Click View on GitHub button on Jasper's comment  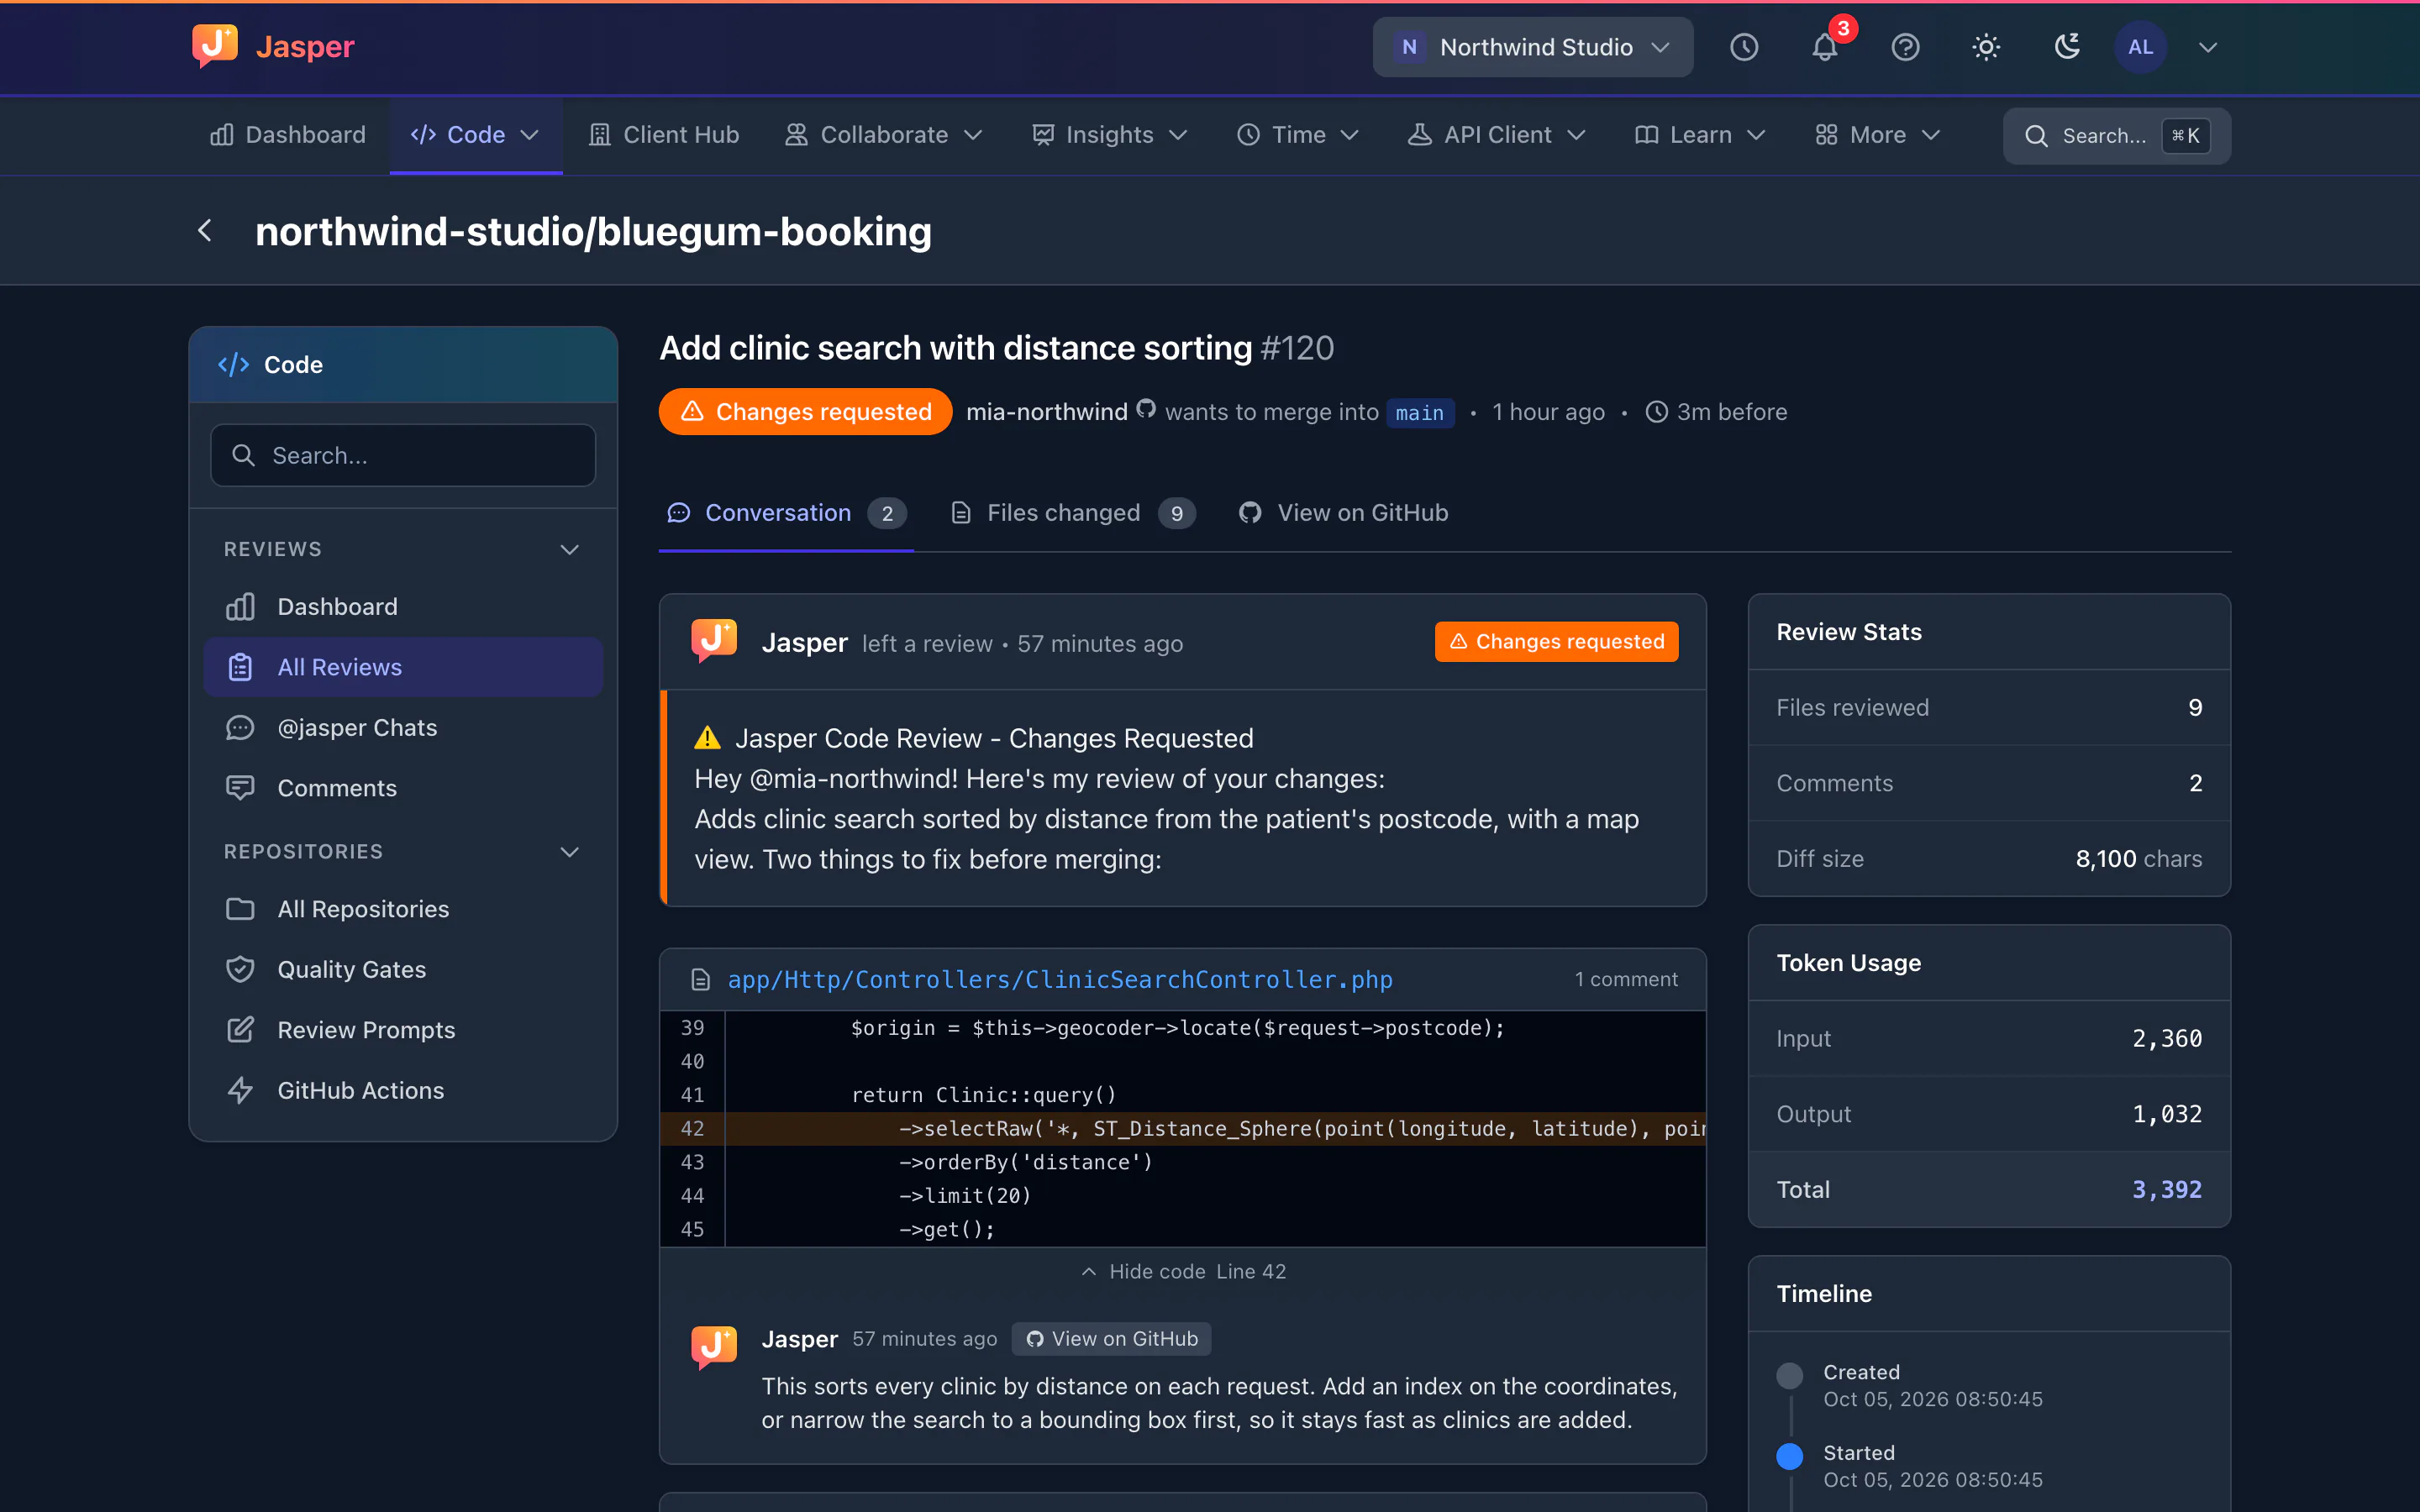click(1112, 1339)
